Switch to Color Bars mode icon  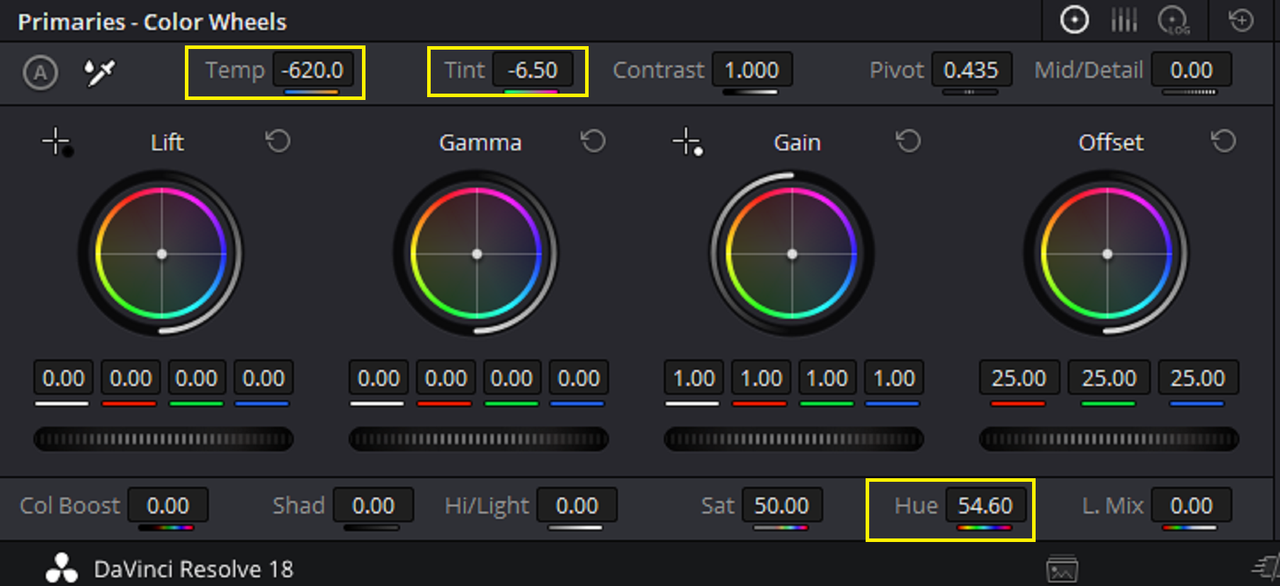pos(1125,20)
